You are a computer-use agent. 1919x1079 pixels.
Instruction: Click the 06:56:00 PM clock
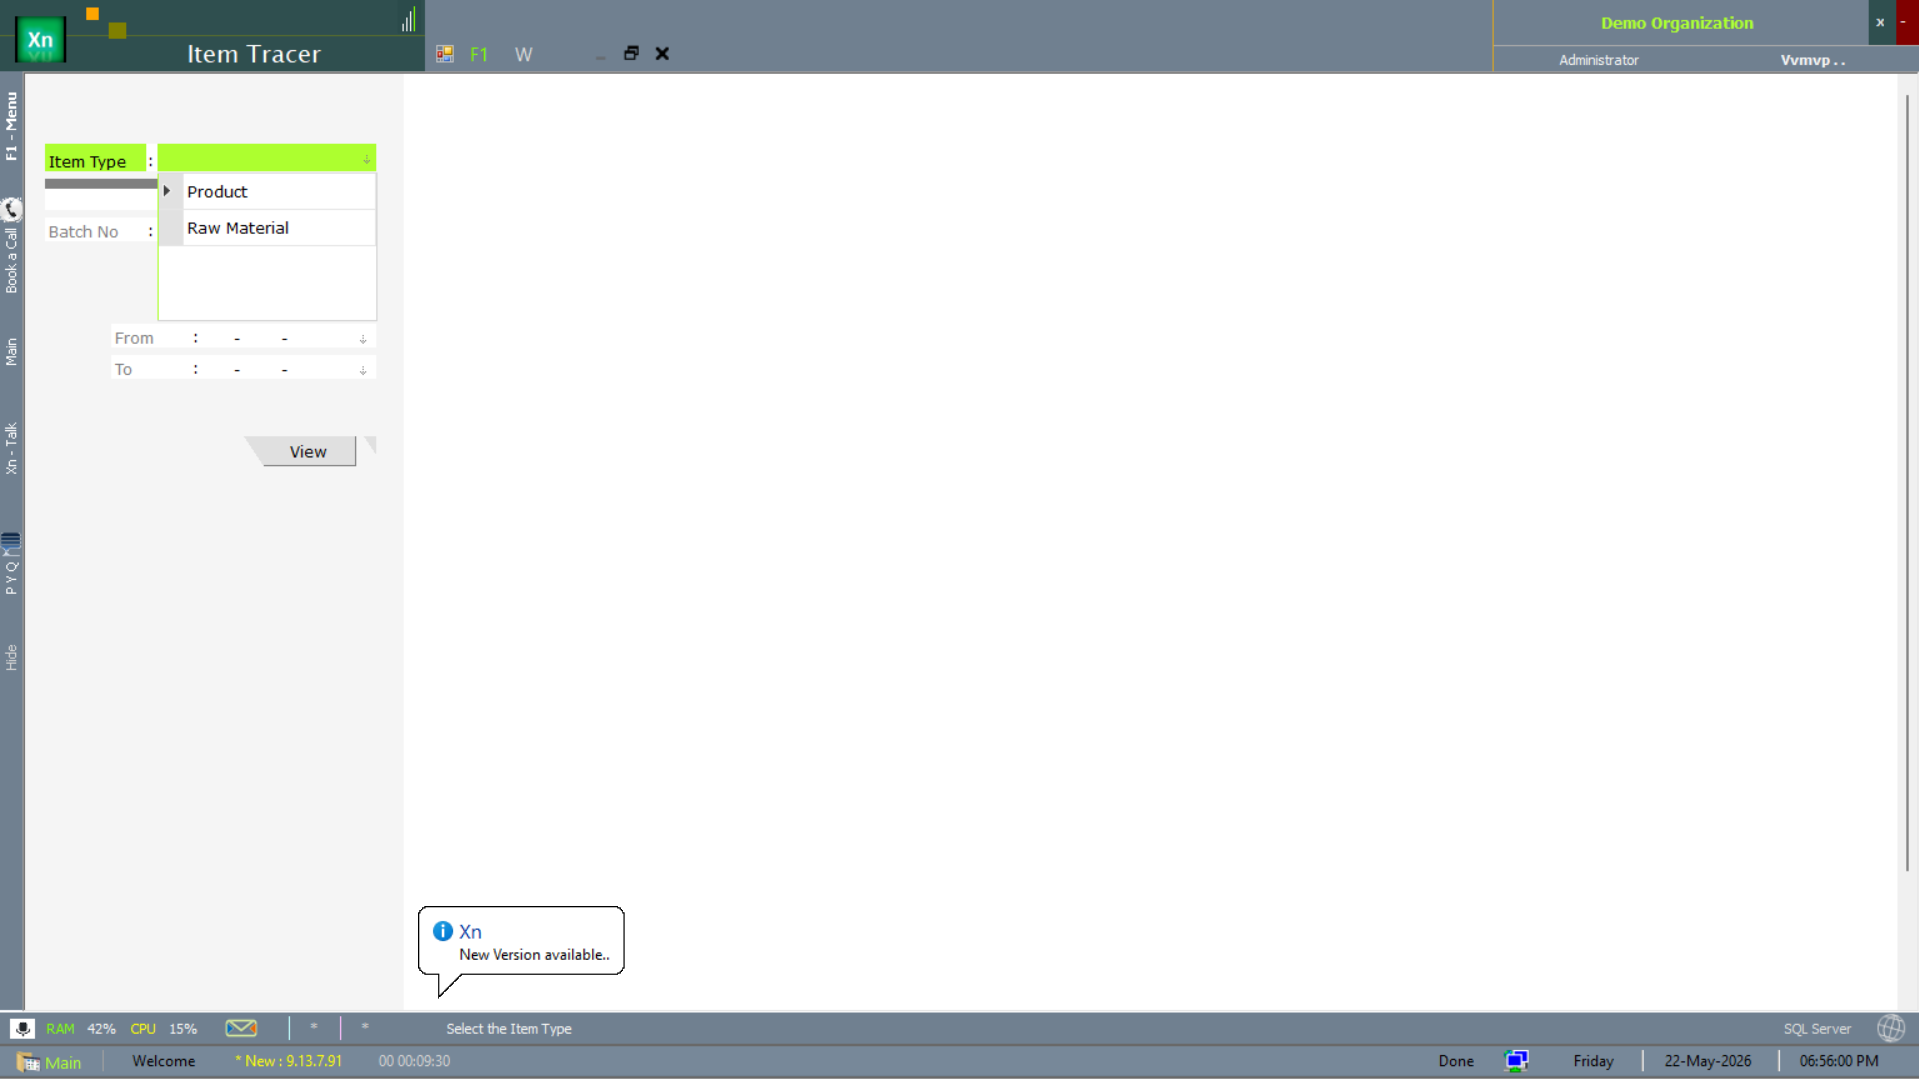(1838, 1061)
